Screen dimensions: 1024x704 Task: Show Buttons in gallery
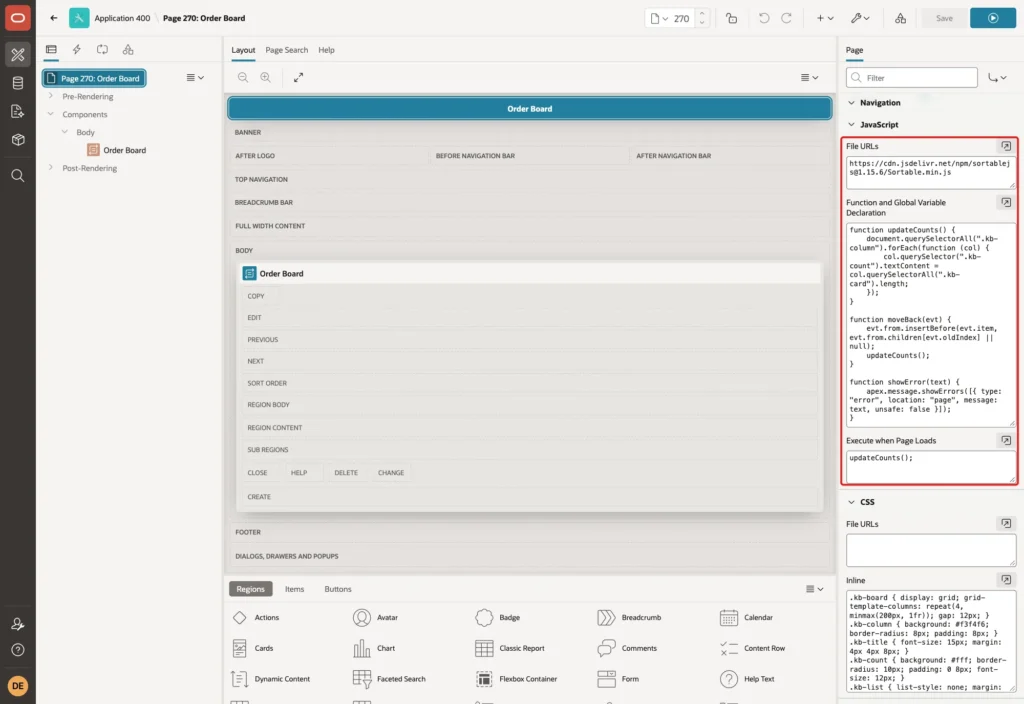(338, 588)
